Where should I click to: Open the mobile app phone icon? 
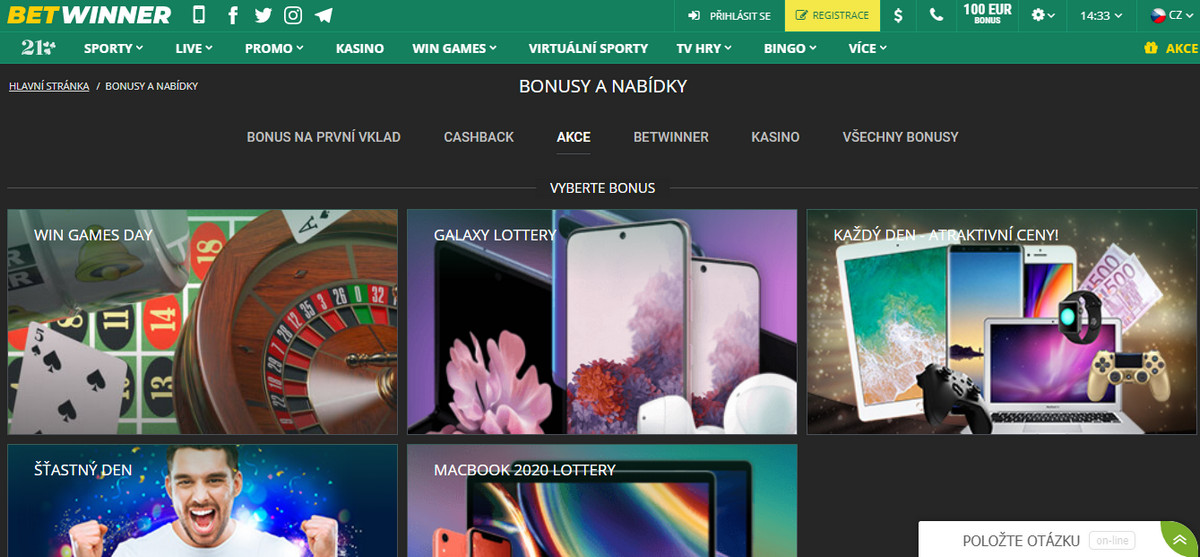coord(199,15)
